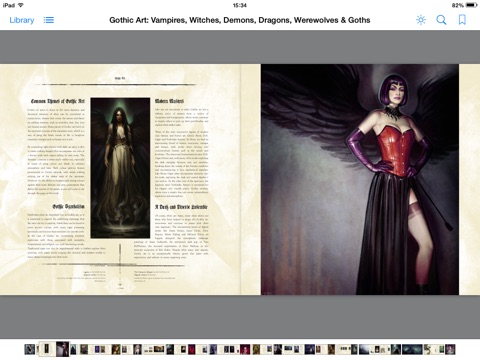Tap the Wi-Fi icon in status bar
Image resolution: width=480 pixels, height=360 pixels.
[21, 5]
